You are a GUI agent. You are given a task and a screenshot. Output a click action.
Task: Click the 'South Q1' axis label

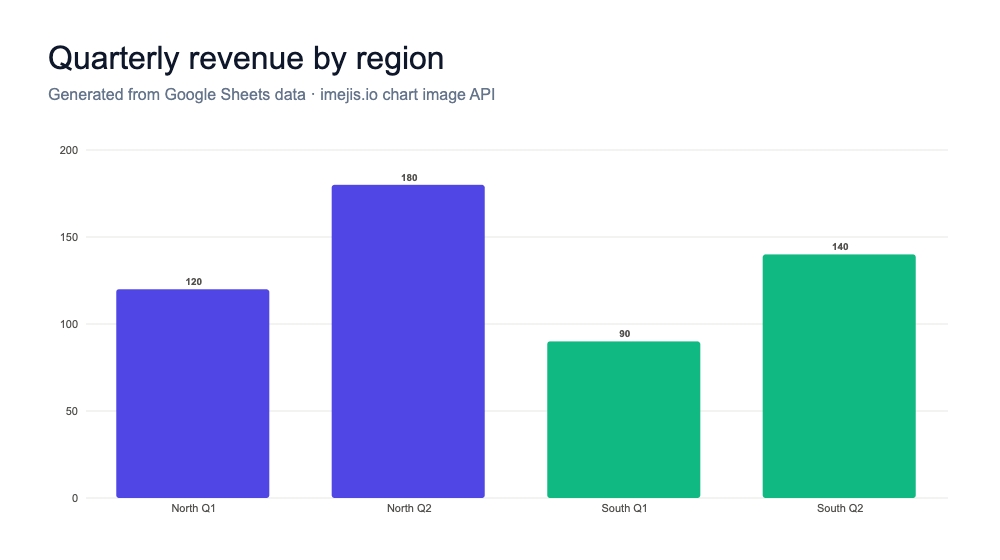tap(624, 508)
